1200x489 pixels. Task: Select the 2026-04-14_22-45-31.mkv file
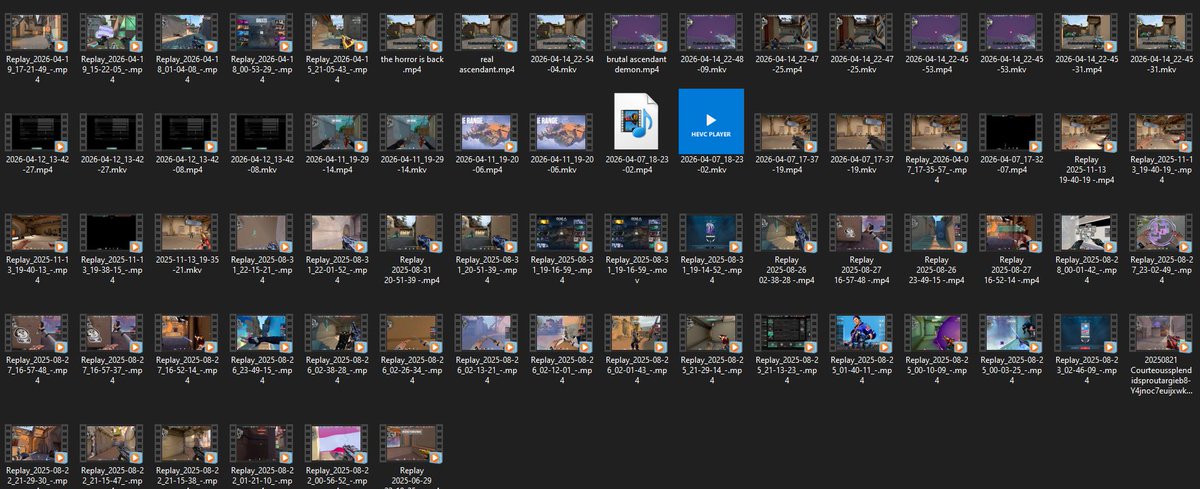click(1161, 44)
